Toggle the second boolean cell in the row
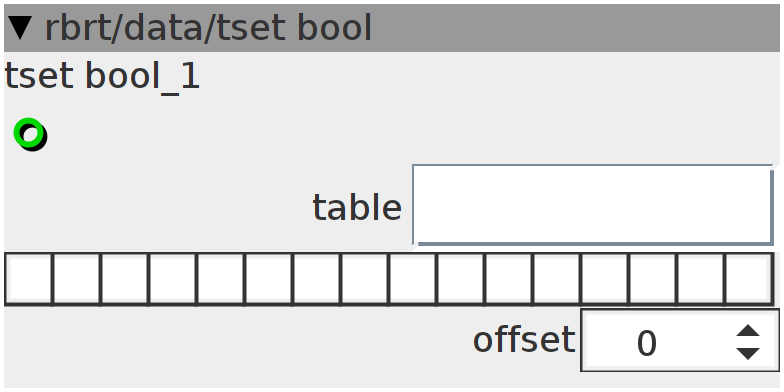The height and width of the screenshot is (392, 784). [x=76, y=278]
